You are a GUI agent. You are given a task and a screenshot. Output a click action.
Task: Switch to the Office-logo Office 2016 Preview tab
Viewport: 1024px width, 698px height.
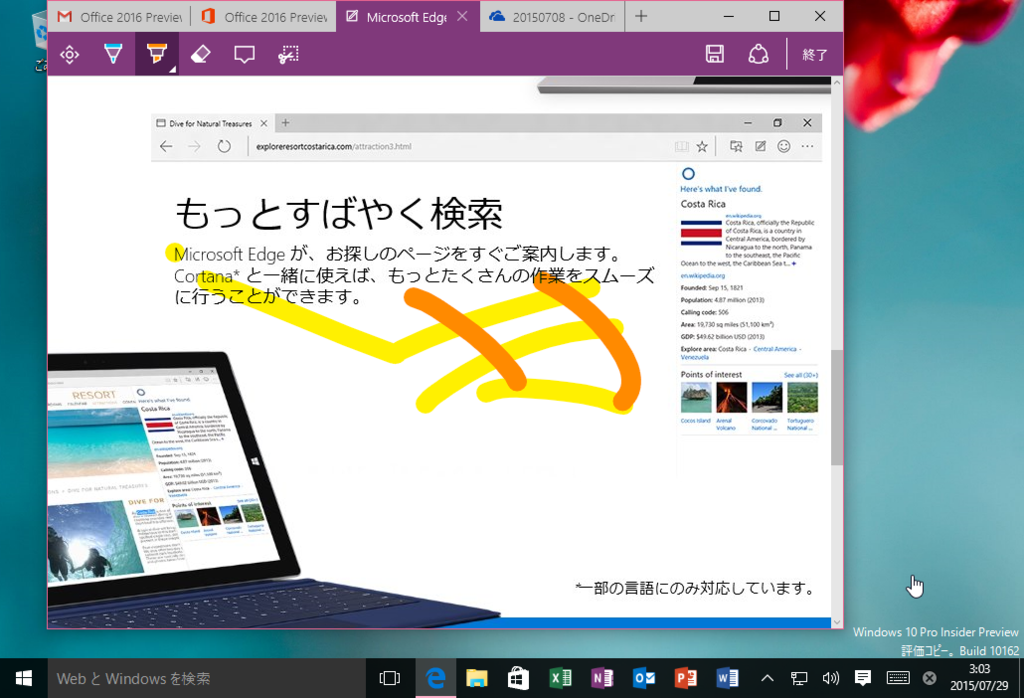pyautogui.click(x=264, y=16)
